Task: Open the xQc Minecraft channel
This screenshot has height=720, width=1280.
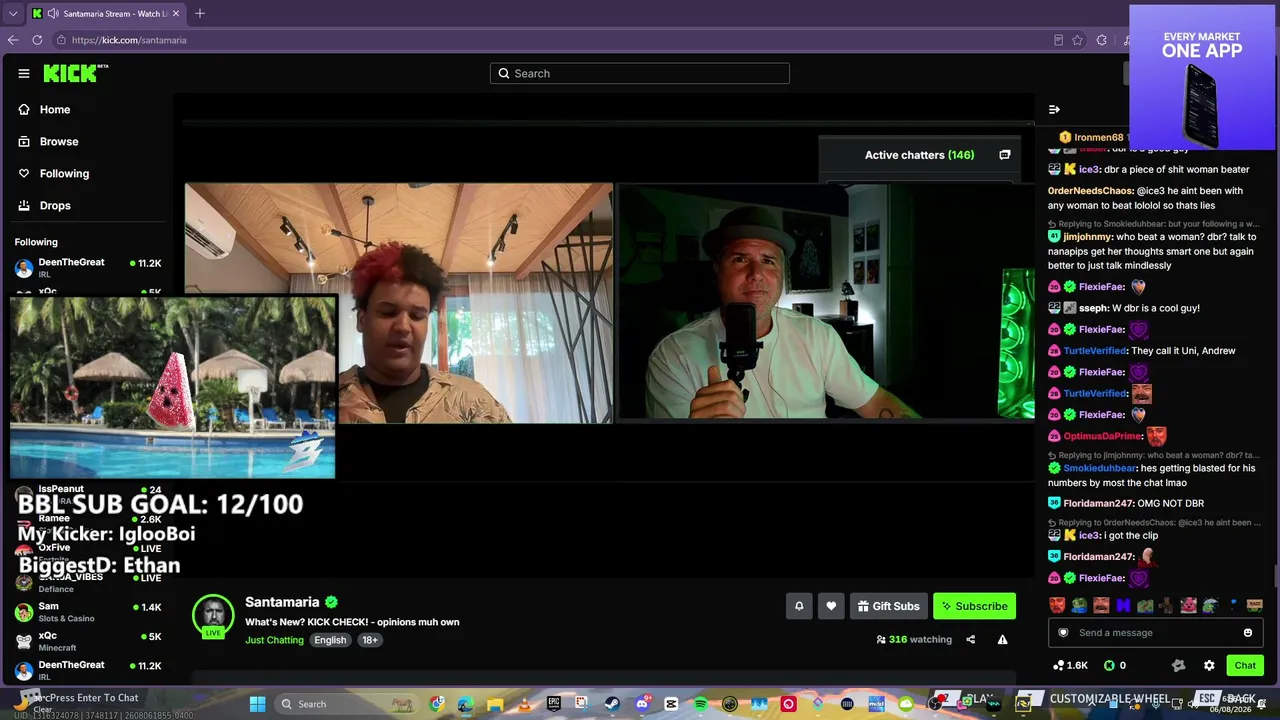Action: 88,641
